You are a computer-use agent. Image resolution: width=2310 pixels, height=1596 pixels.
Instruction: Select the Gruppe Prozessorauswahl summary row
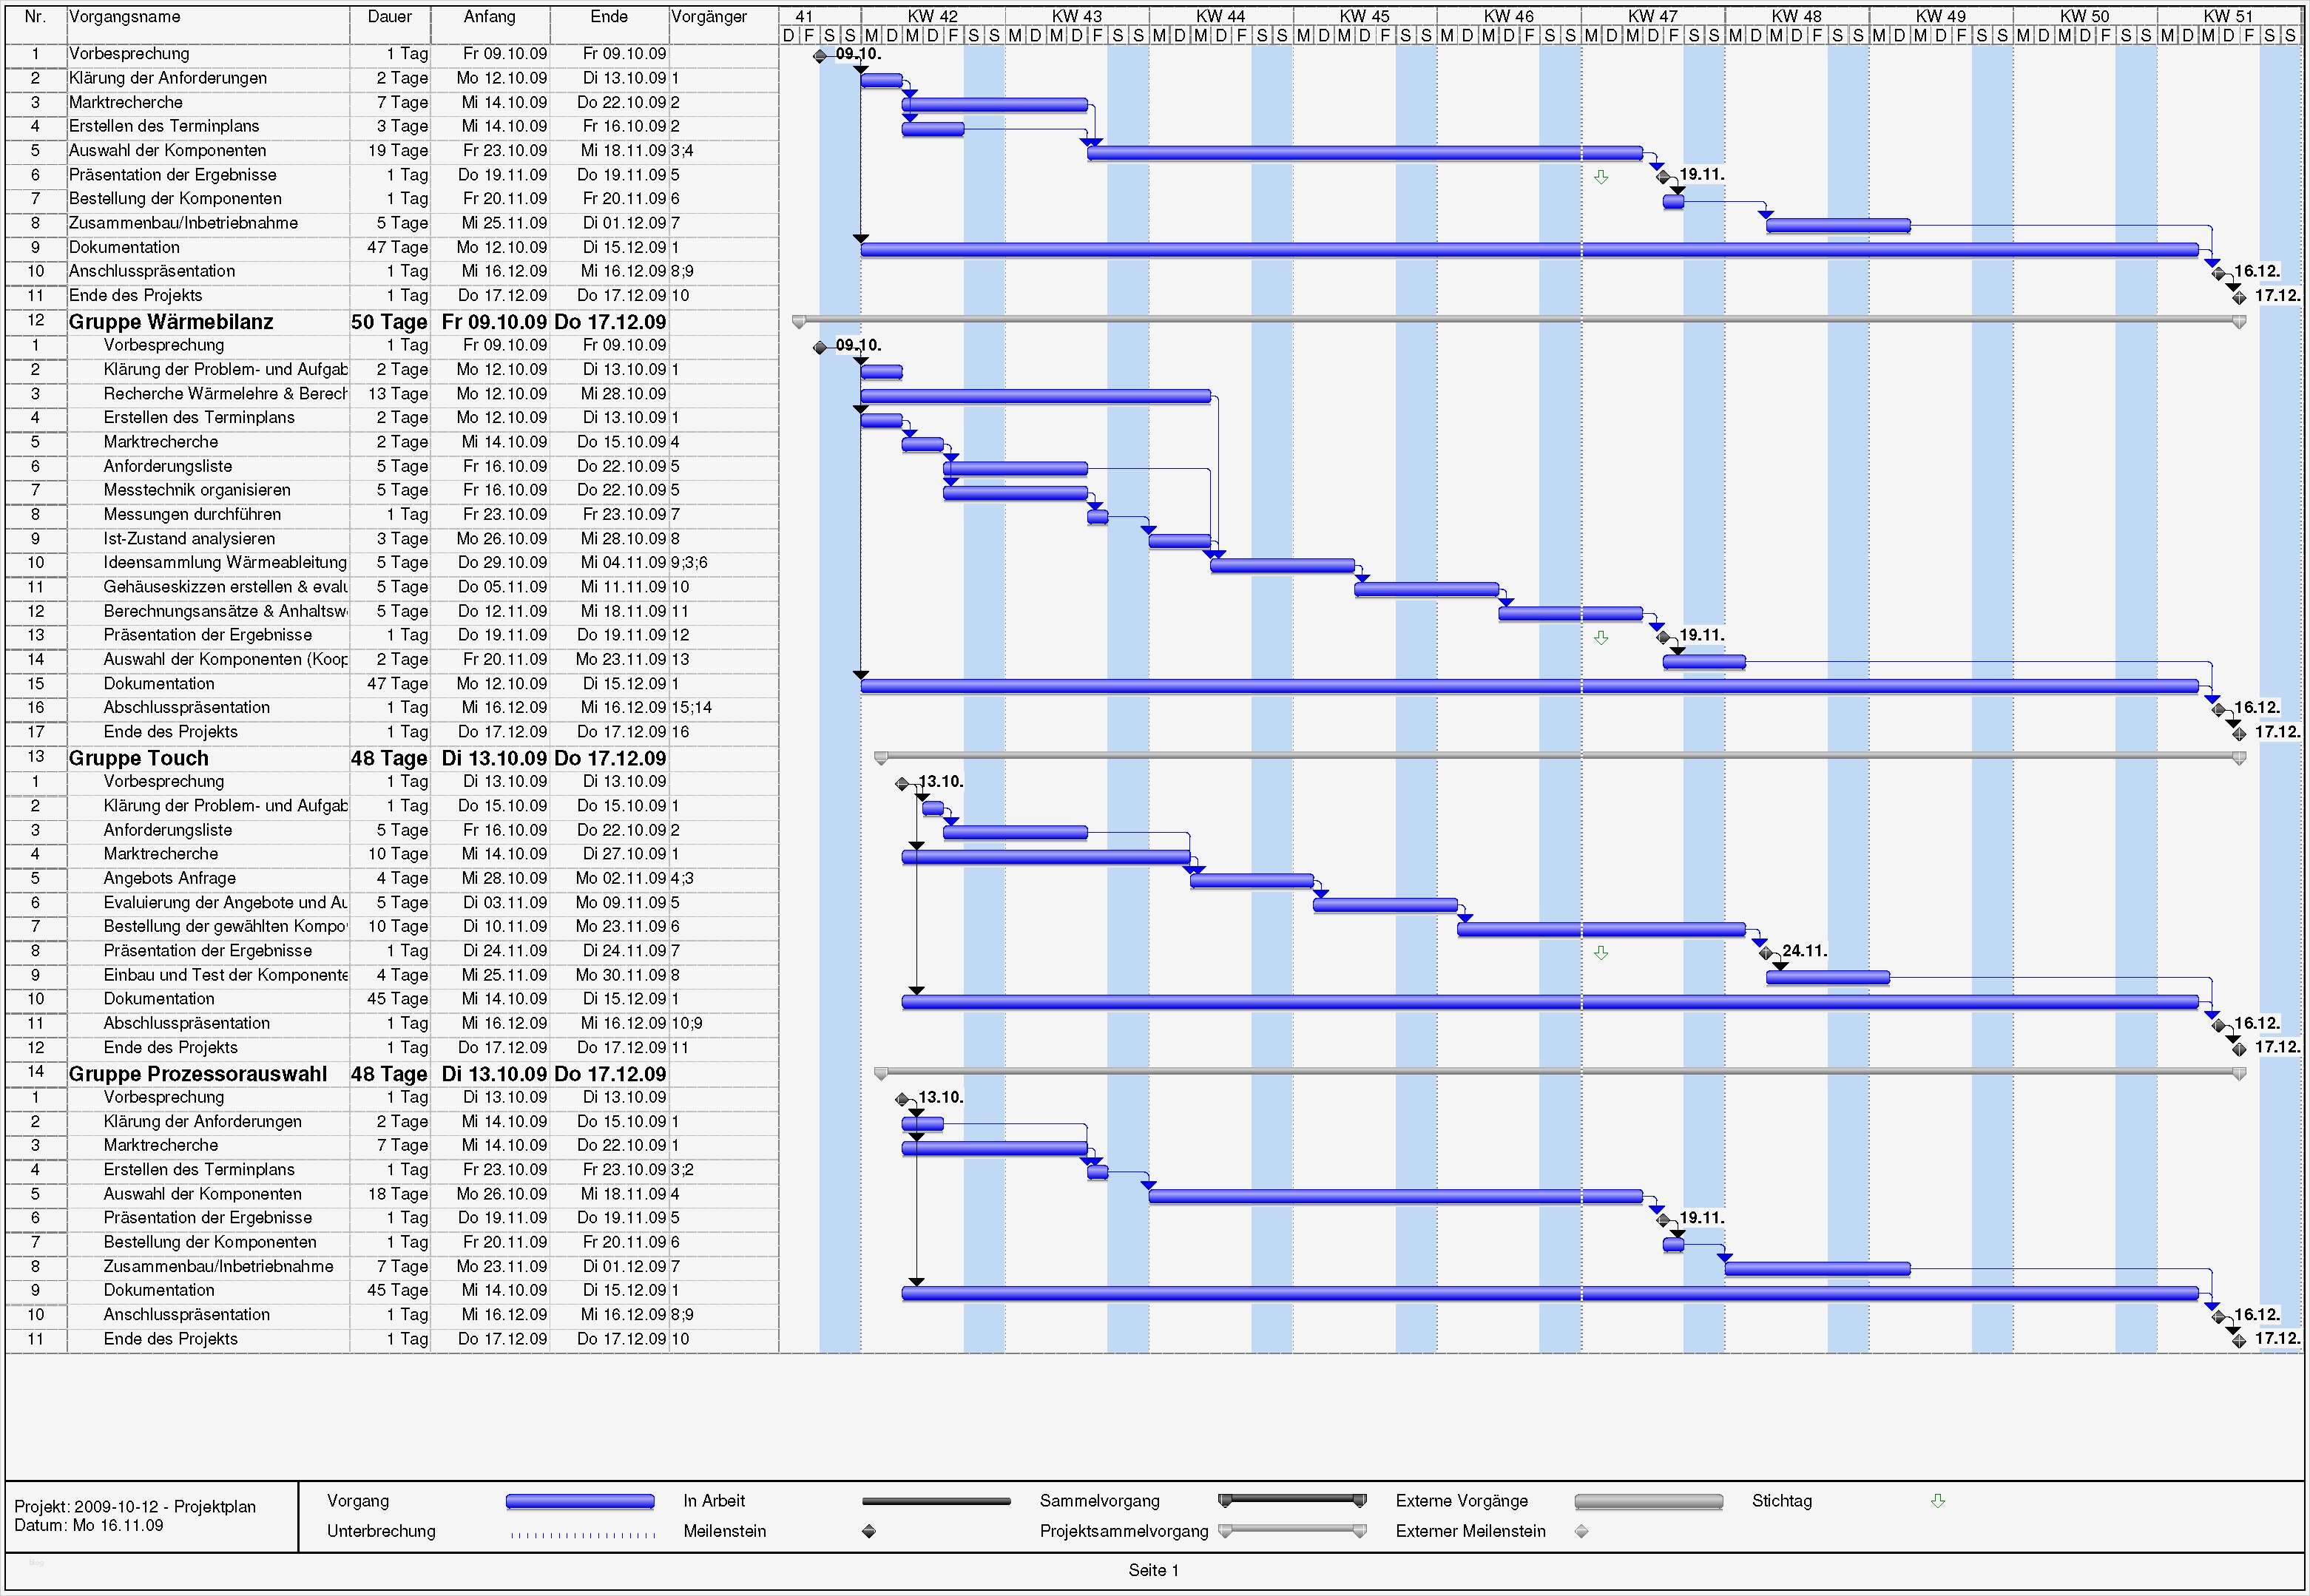point(197,1074)
